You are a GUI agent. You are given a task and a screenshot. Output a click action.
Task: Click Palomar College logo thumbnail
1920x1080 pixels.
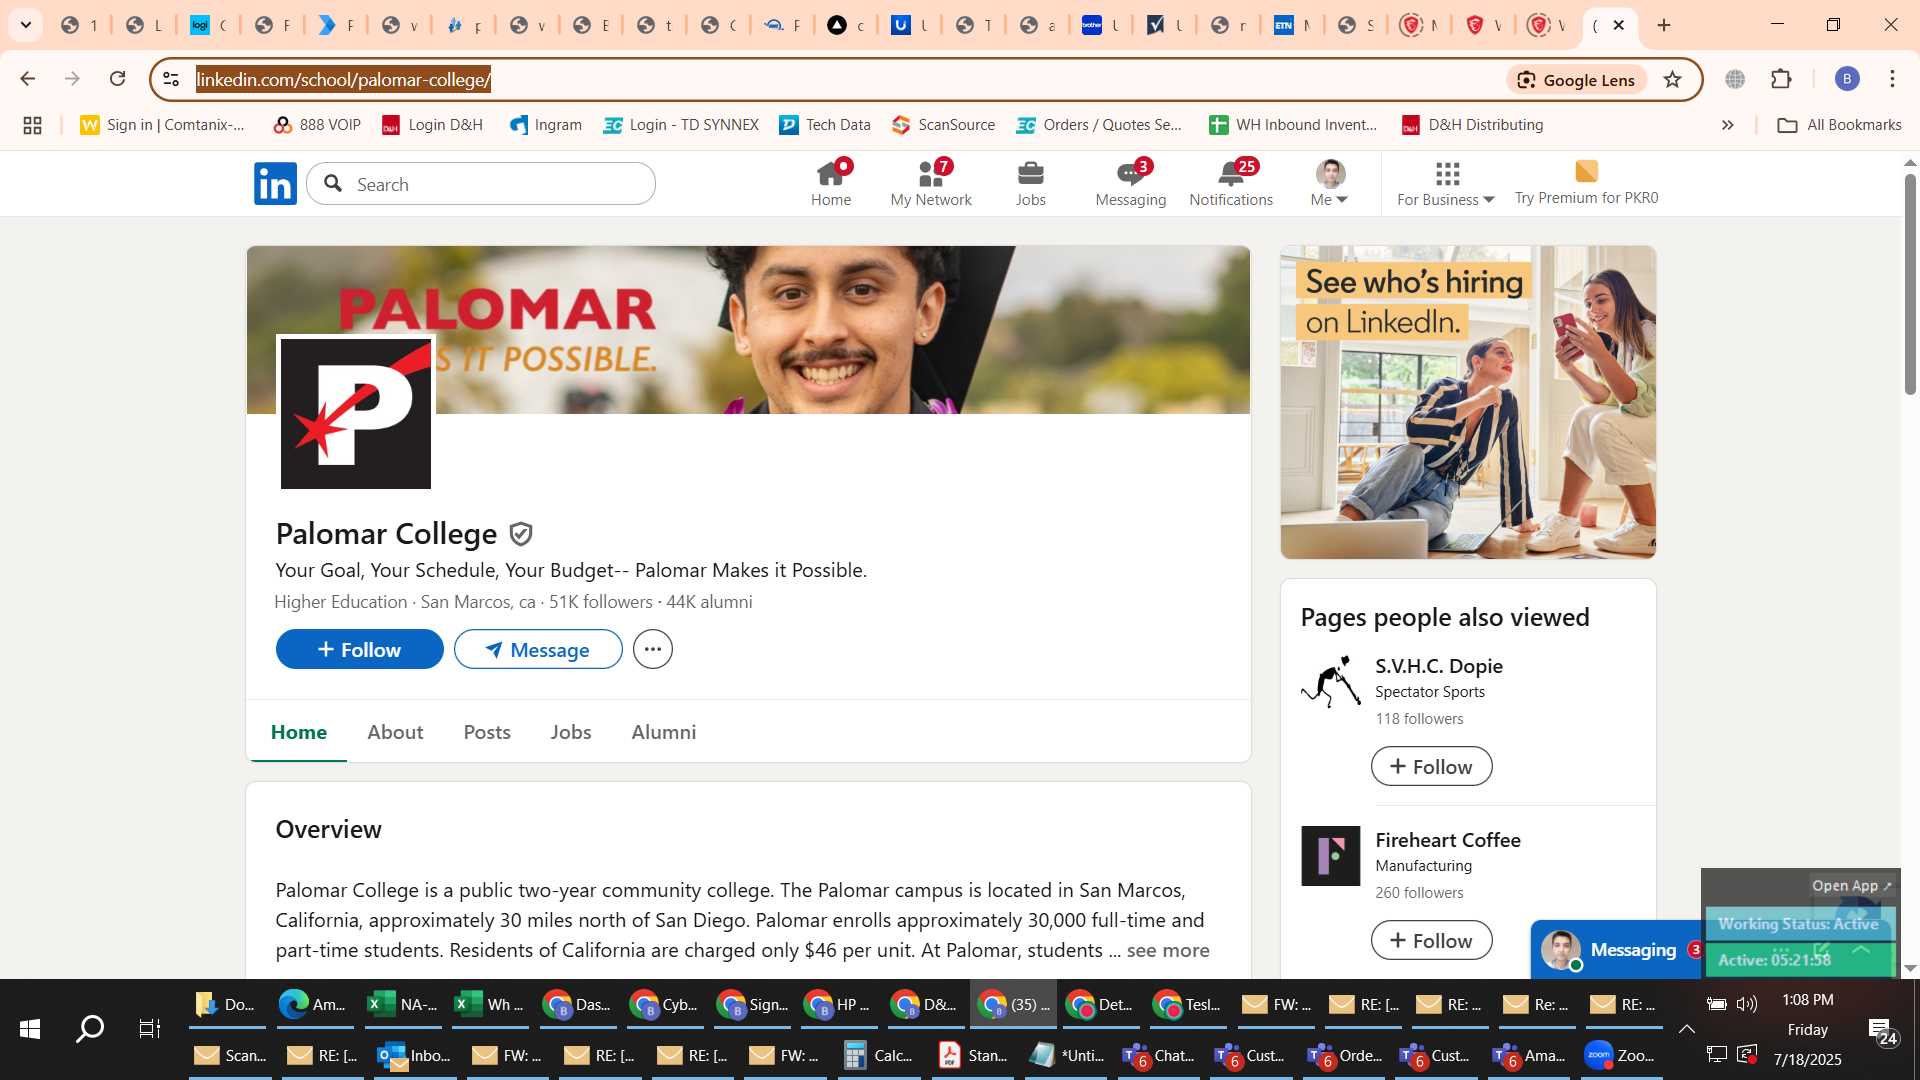[x=356, y=414]
